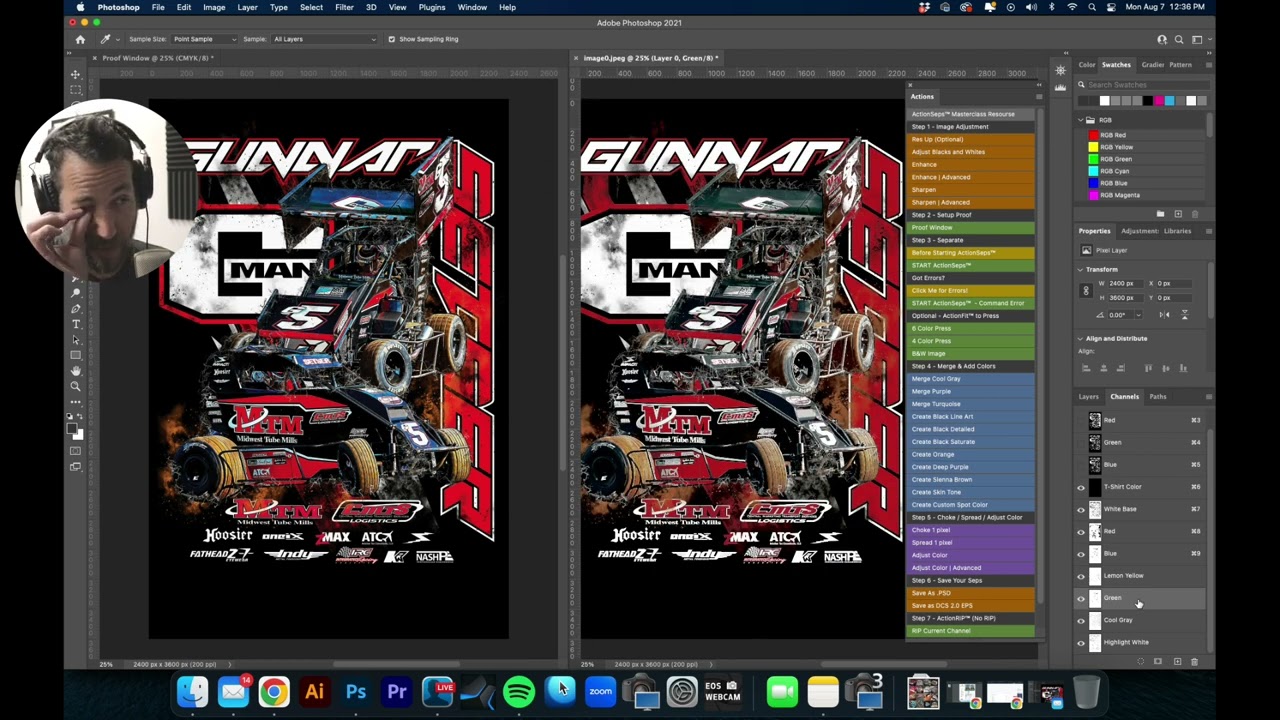Open the Swatches panel options menu
The image size is (1280, 720).
(1208, 65)
